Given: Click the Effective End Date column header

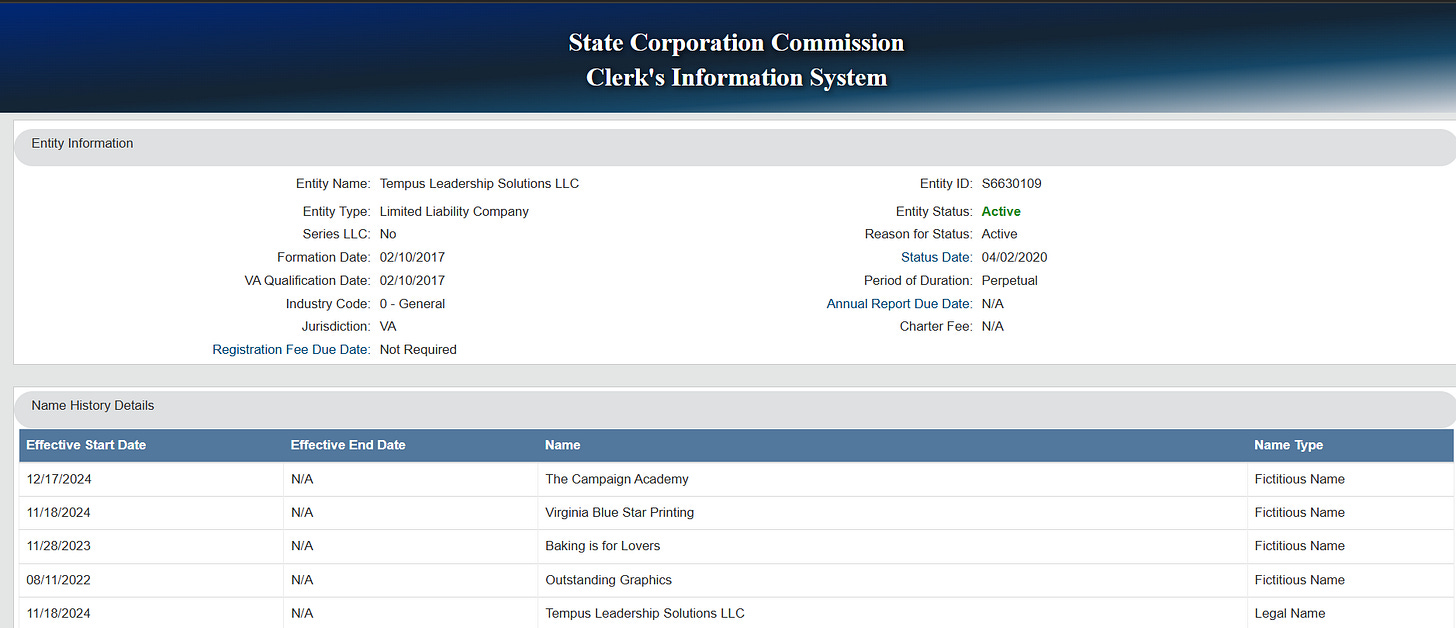Looking at the screenshot, I should tap(348, 445).
